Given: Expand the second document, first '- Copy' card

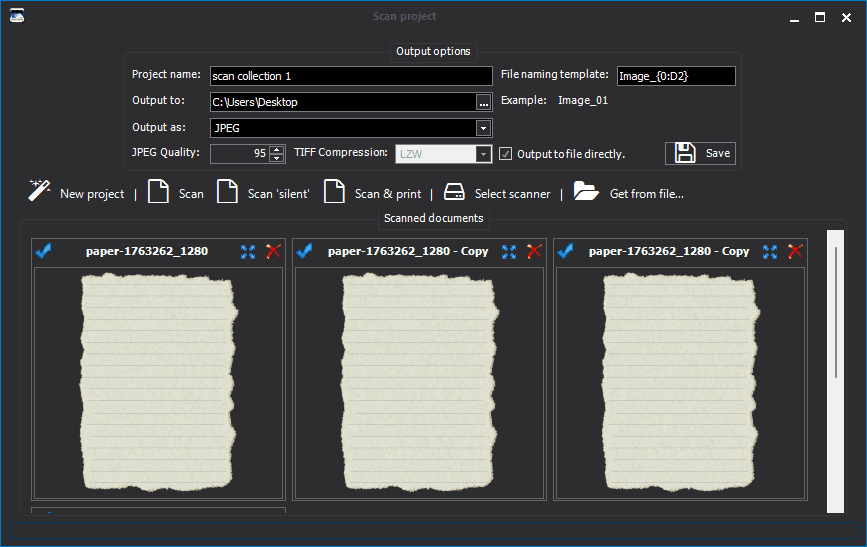Looking at the screenshot, I should coord(509,252).
